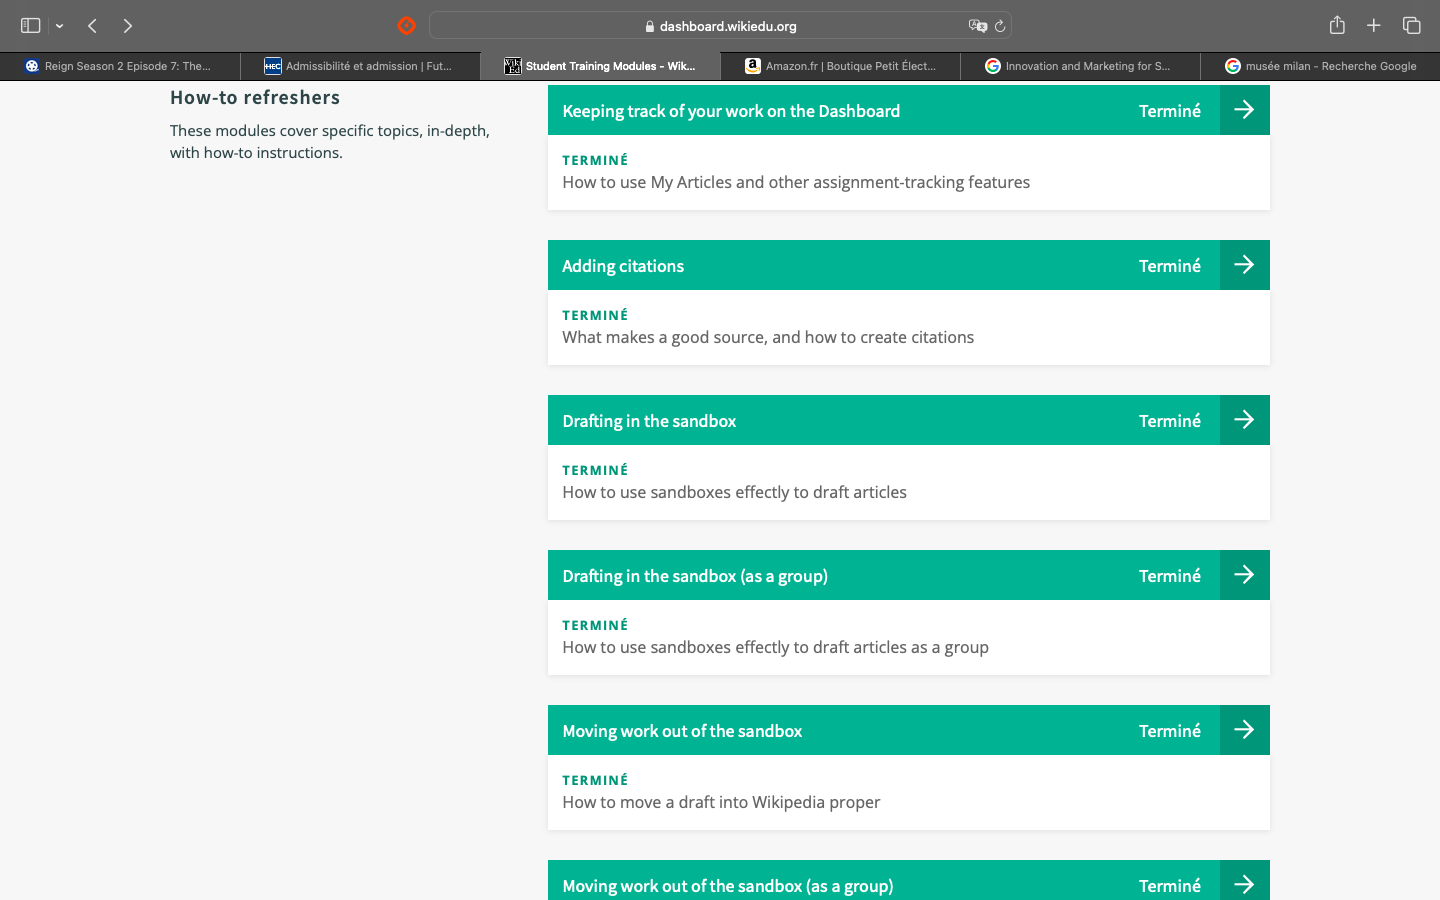Image resolution: width=1440 pixels, height=900 pixels.
Task: Open Moving work out of the sandbox (as a group)
Action: click(x=728, y=886)
